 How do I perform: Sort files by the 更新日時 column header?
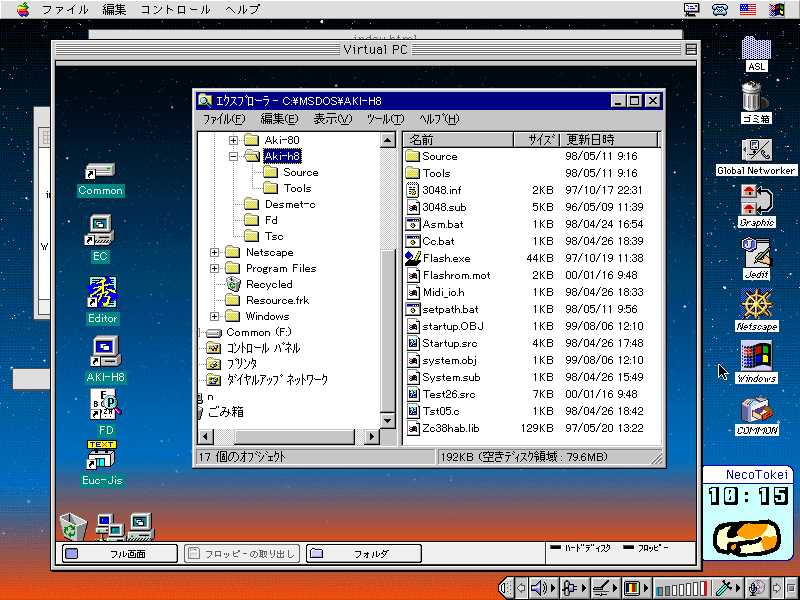click(x=610, y=139)
